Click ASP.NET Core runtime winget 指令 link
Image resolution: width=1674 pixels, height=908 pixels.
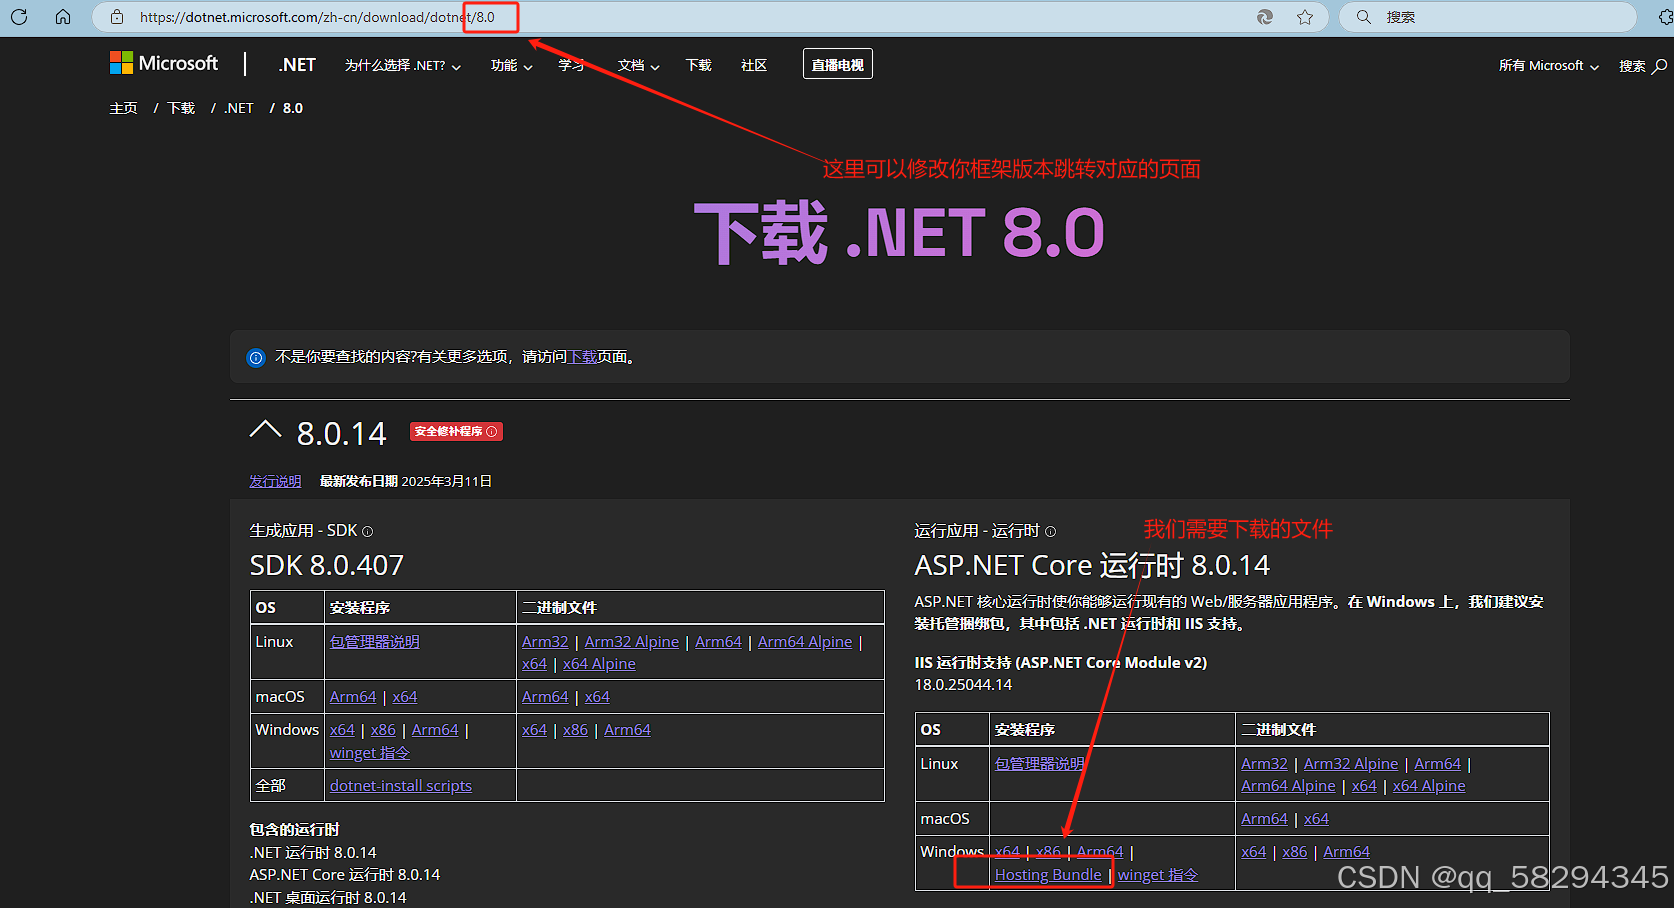(1158, 875)
